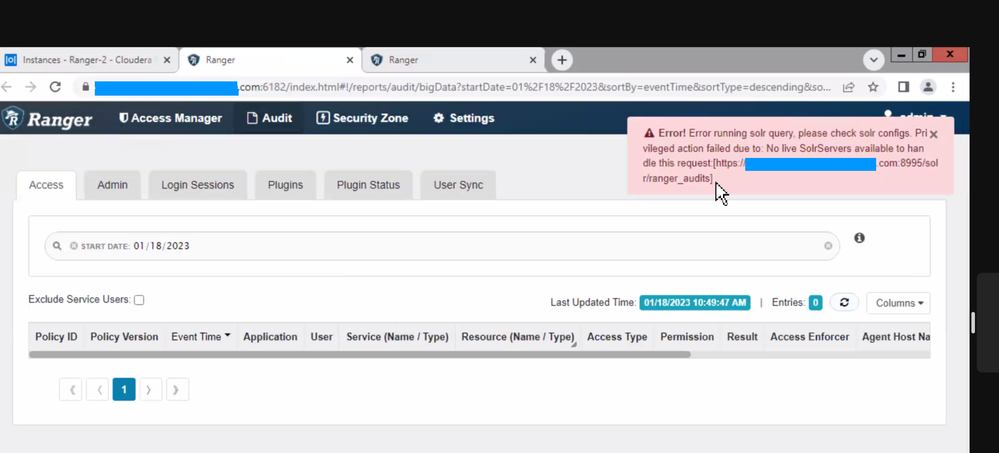This screenshot has height=453, width=999.
Task: Click the Service (Name / Type) header
Action: click(x=398, y=336)
